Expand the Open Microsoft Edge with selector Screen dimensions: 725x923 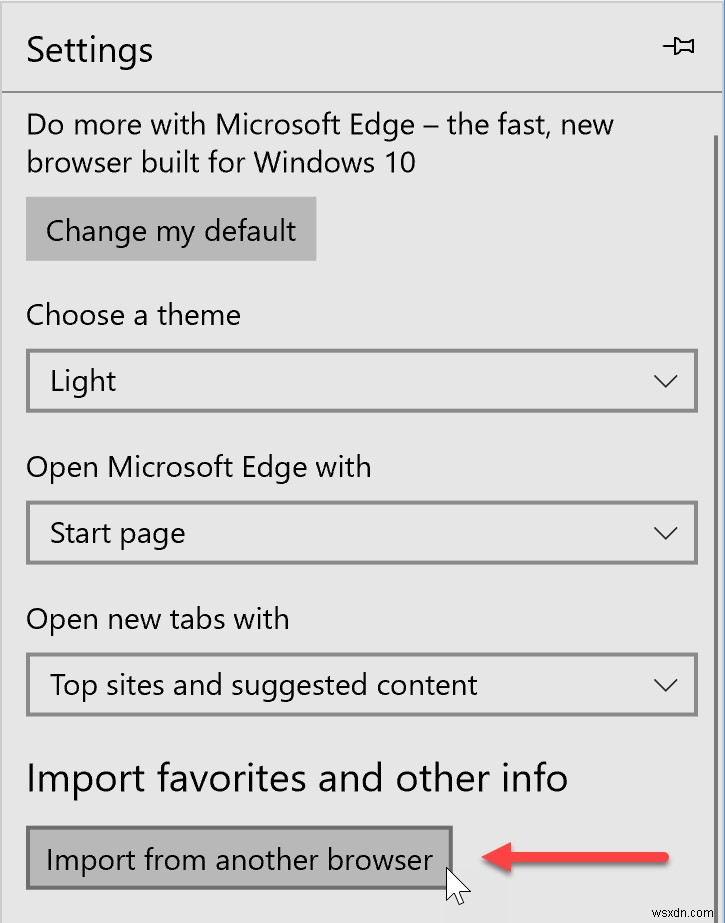click(360, 533)
